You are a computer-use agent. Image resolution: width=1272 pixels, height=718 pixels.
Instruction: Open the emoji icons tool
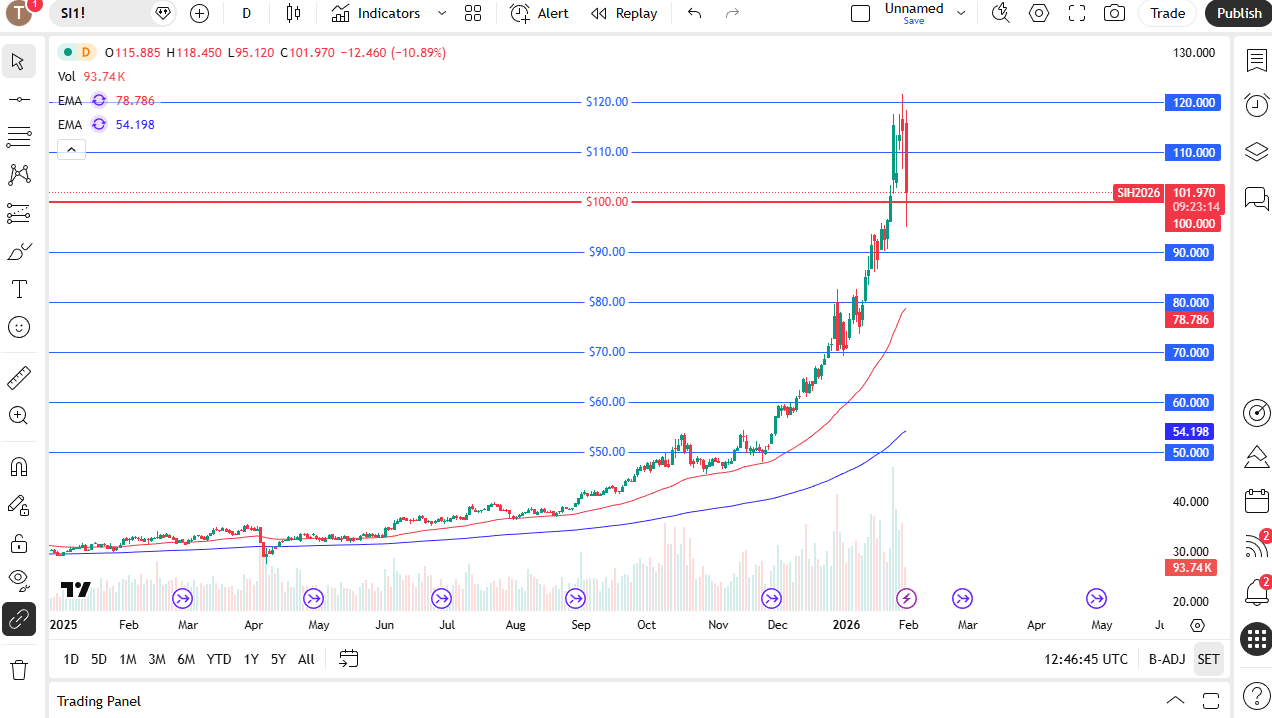[18, 327]
